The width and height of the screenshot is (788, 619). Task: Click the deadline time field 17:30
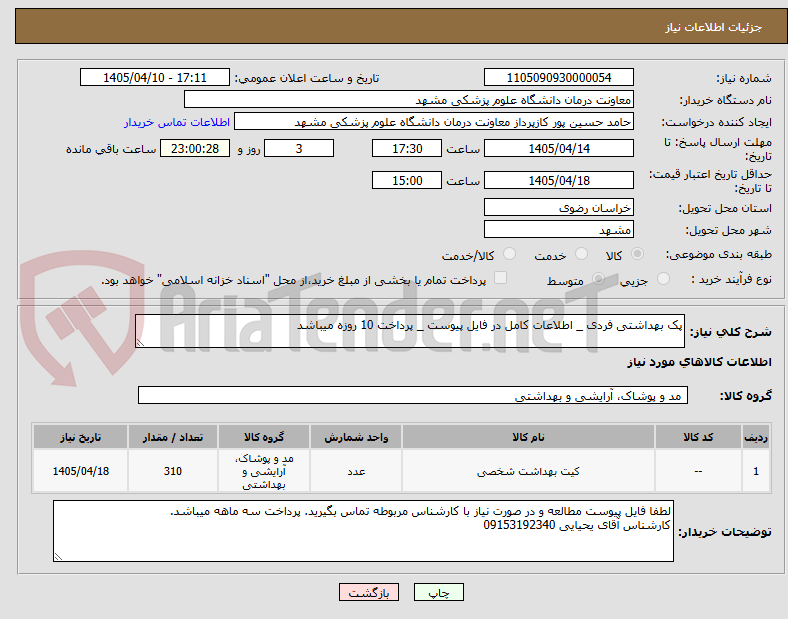[407, 148]
